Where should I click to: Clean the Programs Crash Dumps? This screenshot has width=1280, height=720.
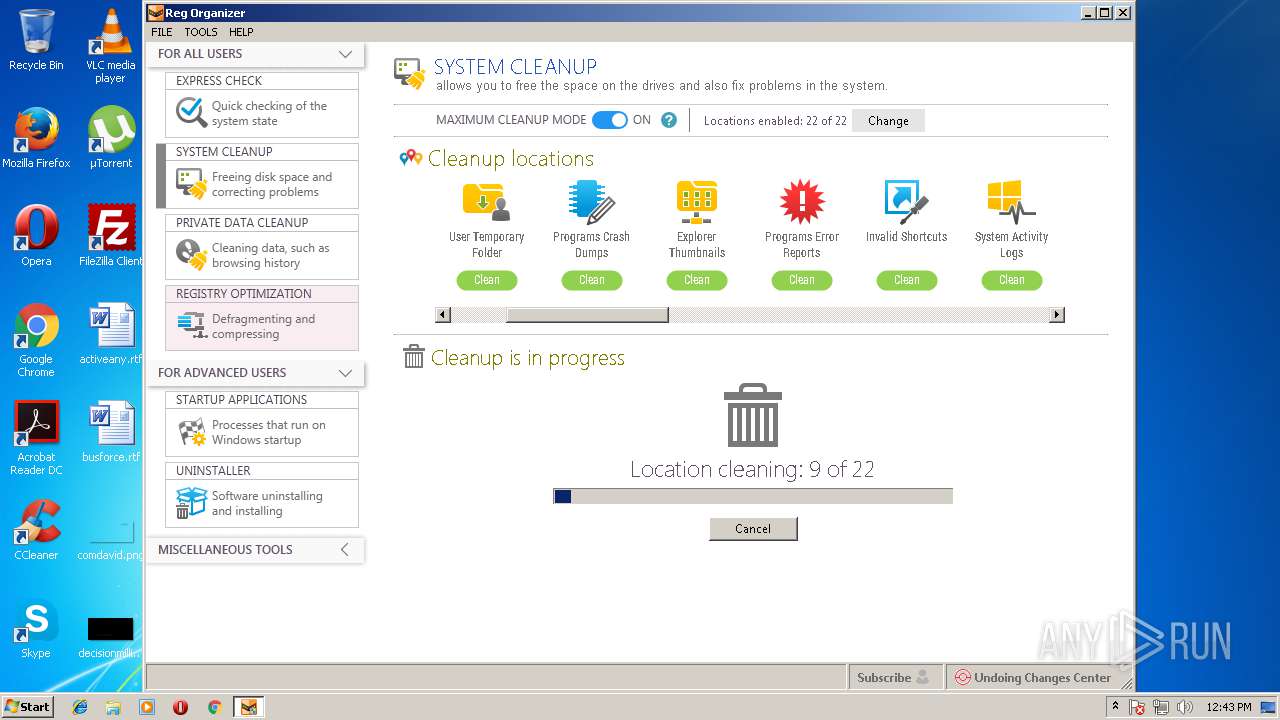[592, 280]
